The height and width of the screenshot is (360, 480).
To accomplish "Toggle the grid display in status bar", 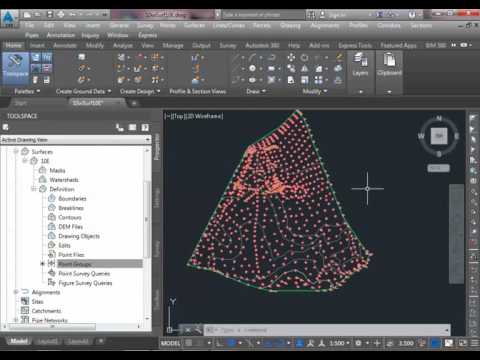I will [x=189, y=343].
